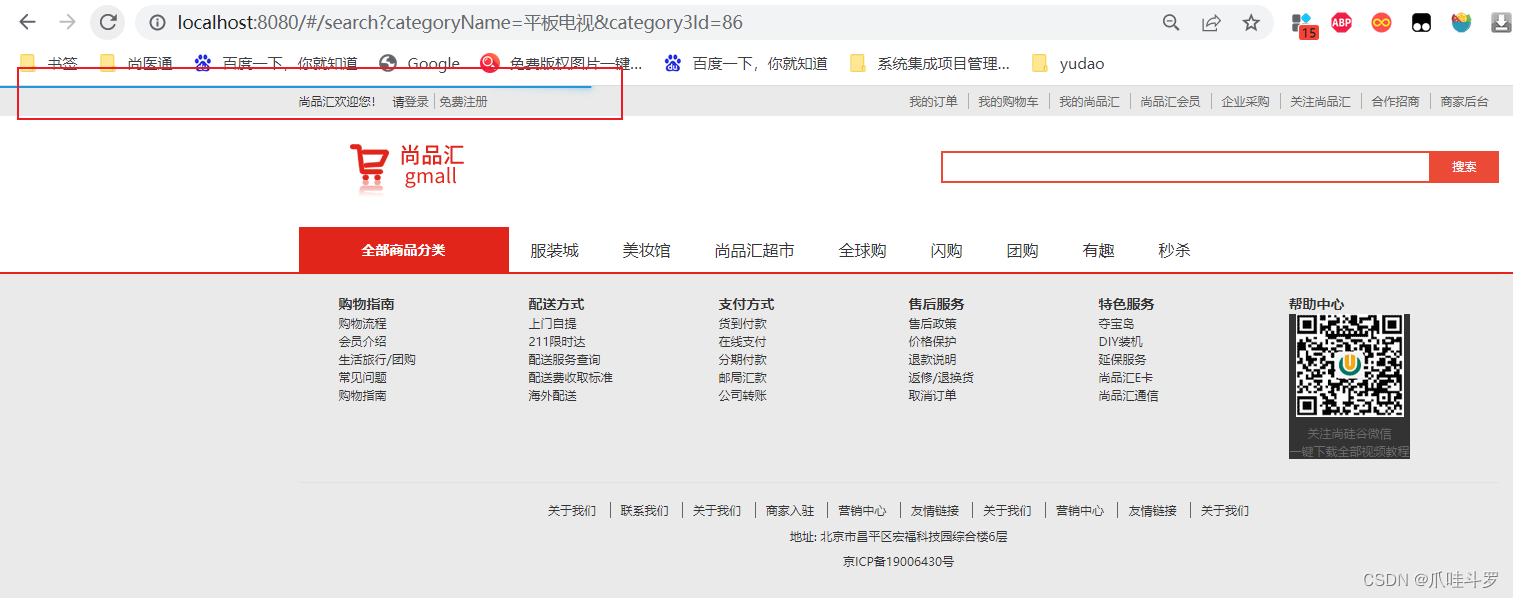This screenshot has height=598, width=1513.
Task: Click the AdBlock Plus extension icon
Action: pyautogui.click(x=1341, y=22)
